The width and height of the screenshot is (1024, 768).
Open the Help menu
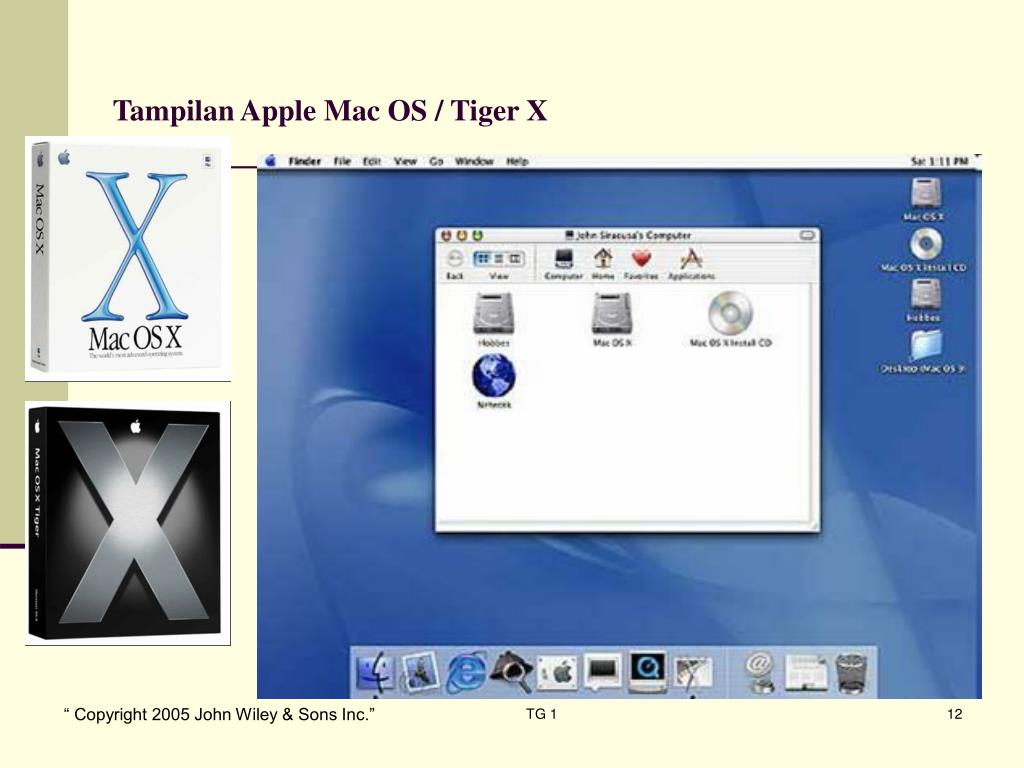[517, 161]
